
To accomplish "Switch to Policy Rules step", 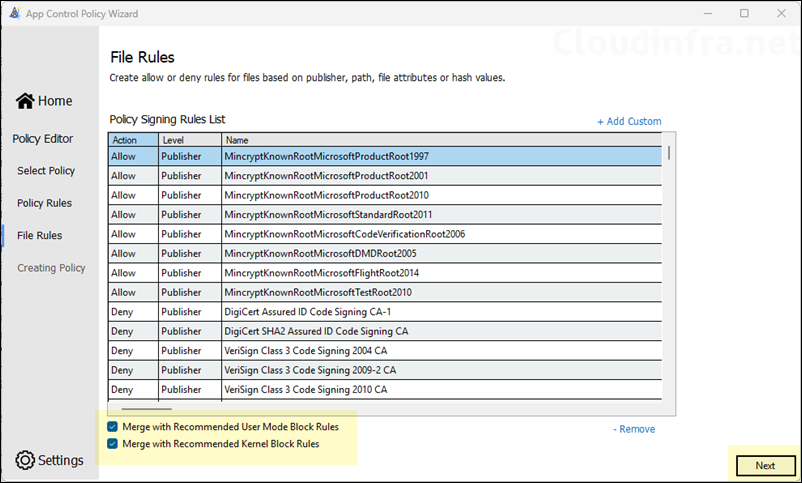I will point(44,203).
